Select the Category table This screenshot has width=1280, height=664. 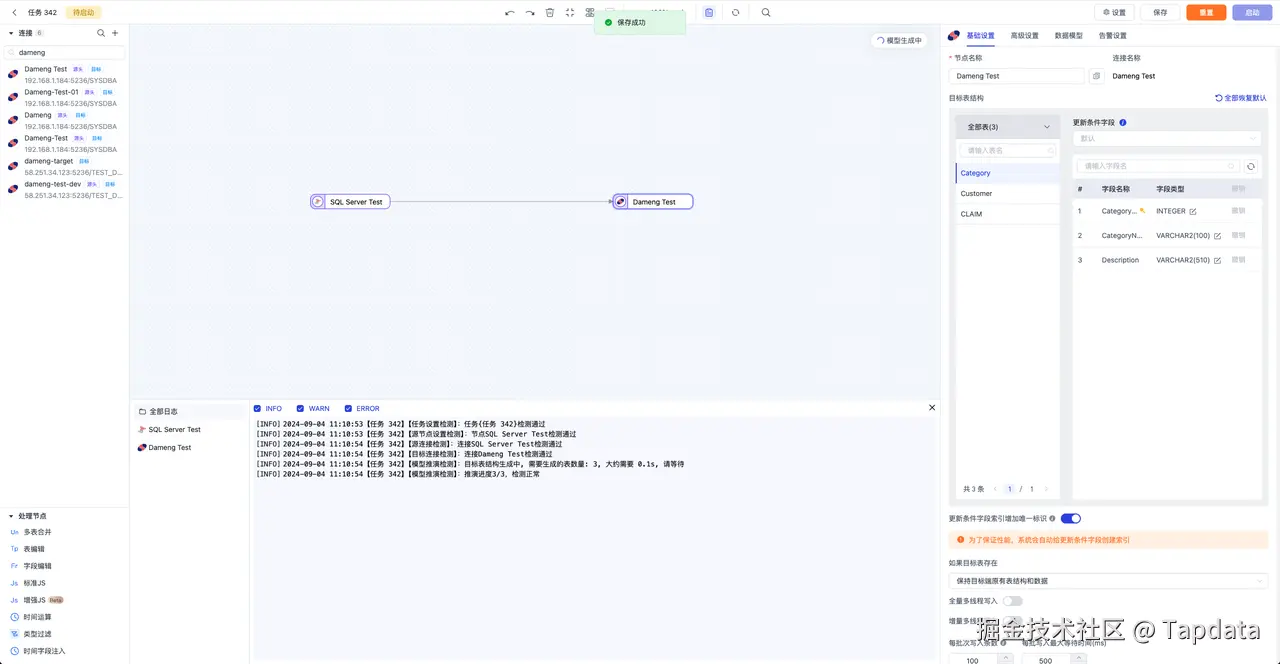pos(1007,173)
